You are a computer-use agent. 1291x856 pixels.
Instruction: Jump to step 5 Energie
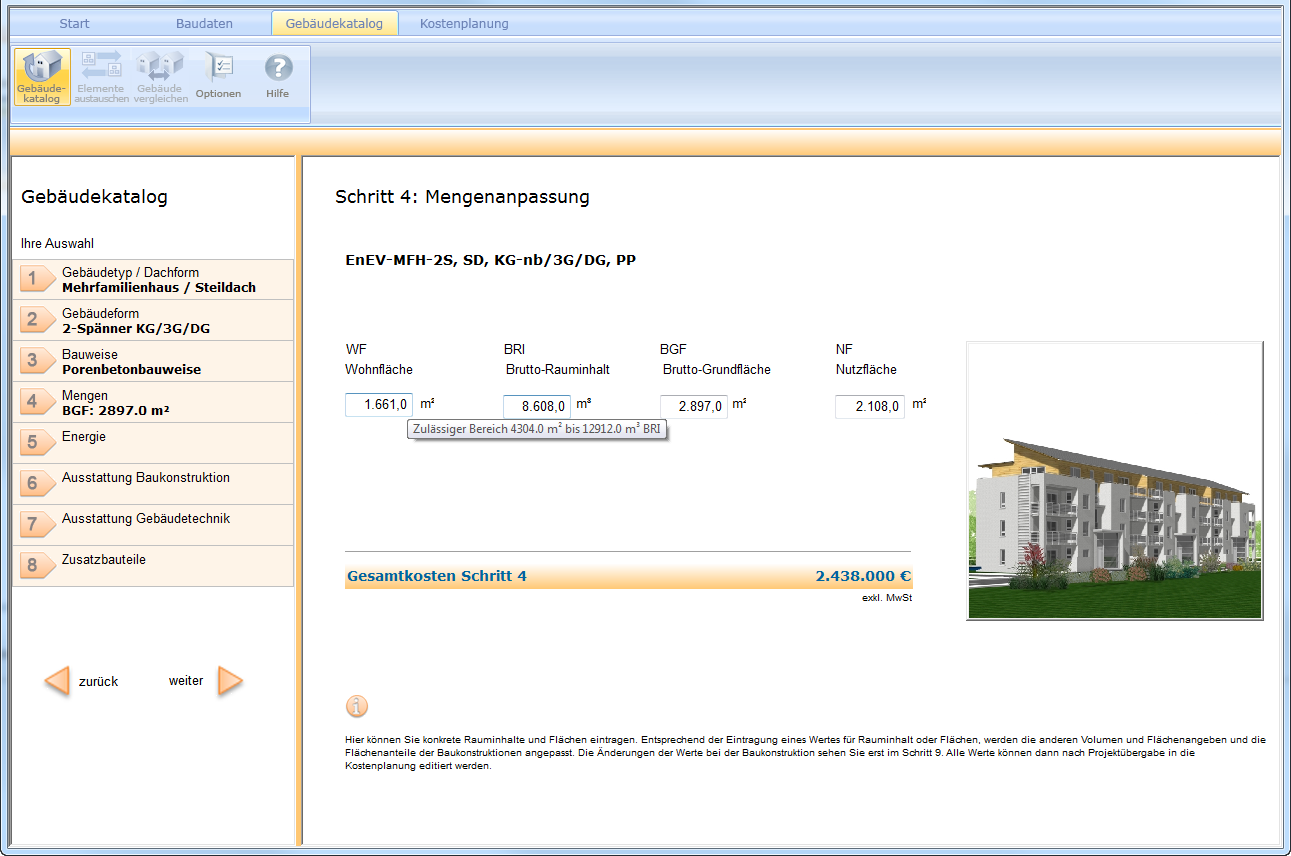coord(154,443)
